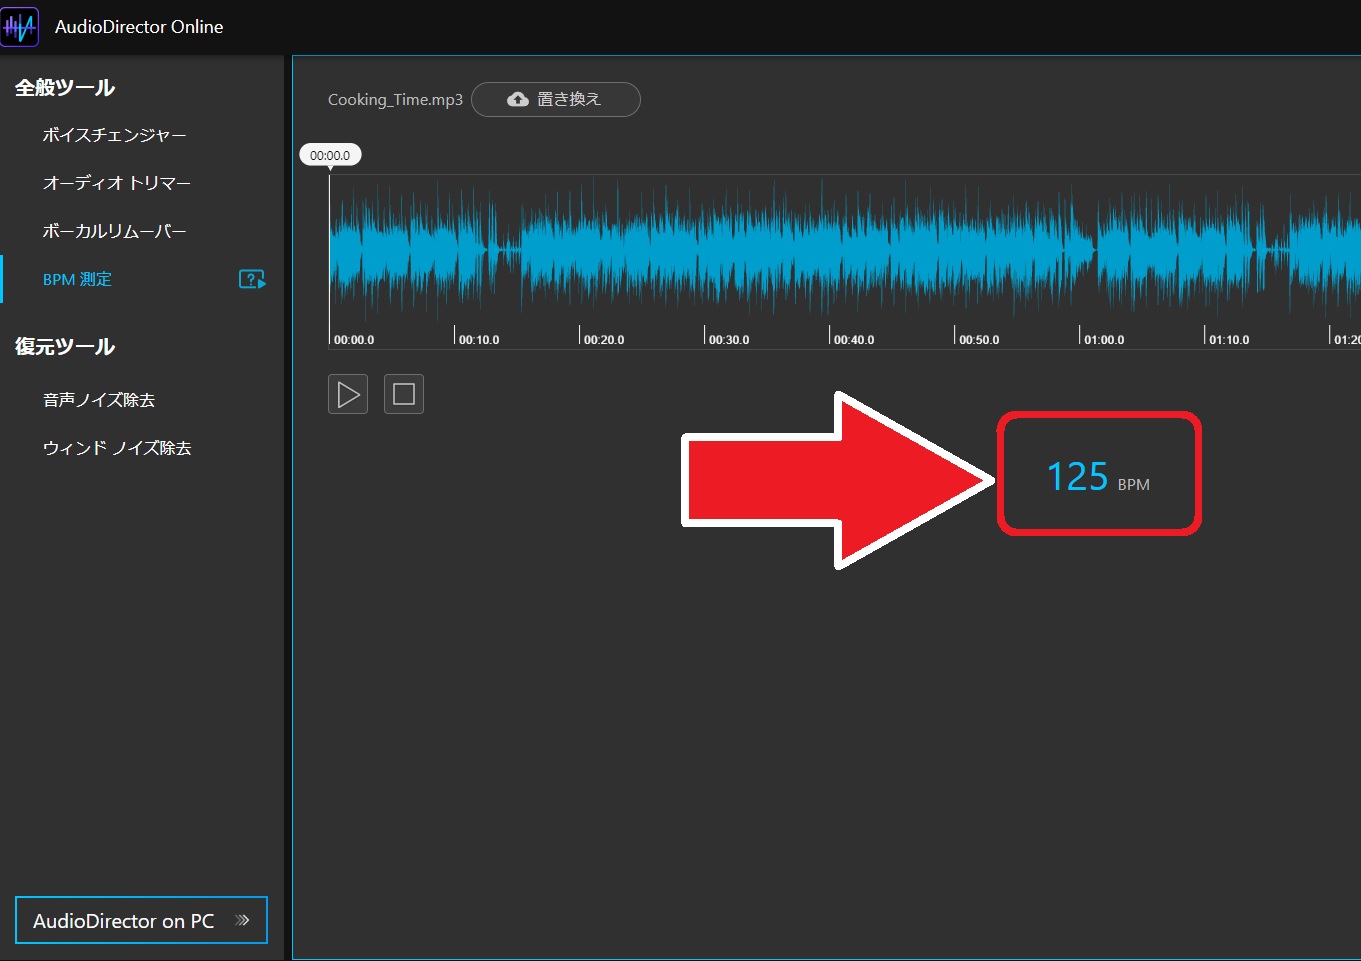Image resolution: width=1361 pixels, height=961 pixels.
Task: Click the 00:10.0 timeline label
Action: 479,340
